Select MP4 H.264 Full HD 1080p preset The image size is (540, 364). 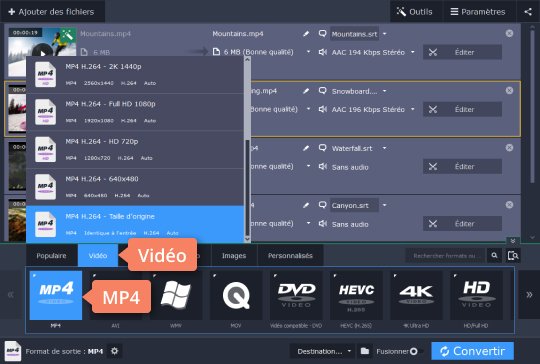click(135, 112)
